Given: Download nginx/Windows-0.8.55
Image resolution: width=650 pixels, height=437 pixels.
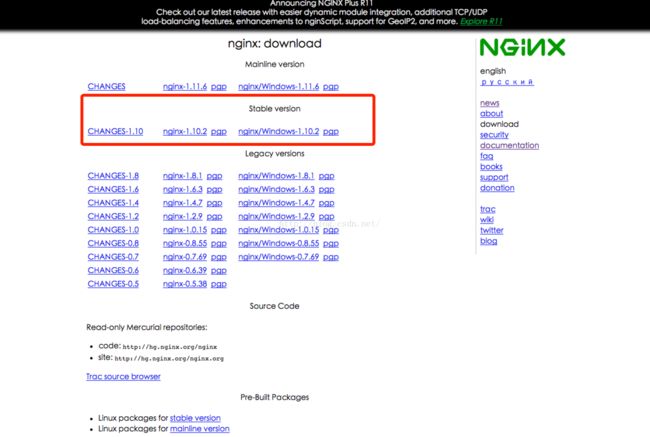Looking at the screenshot, I should click(x=279, y=243).
